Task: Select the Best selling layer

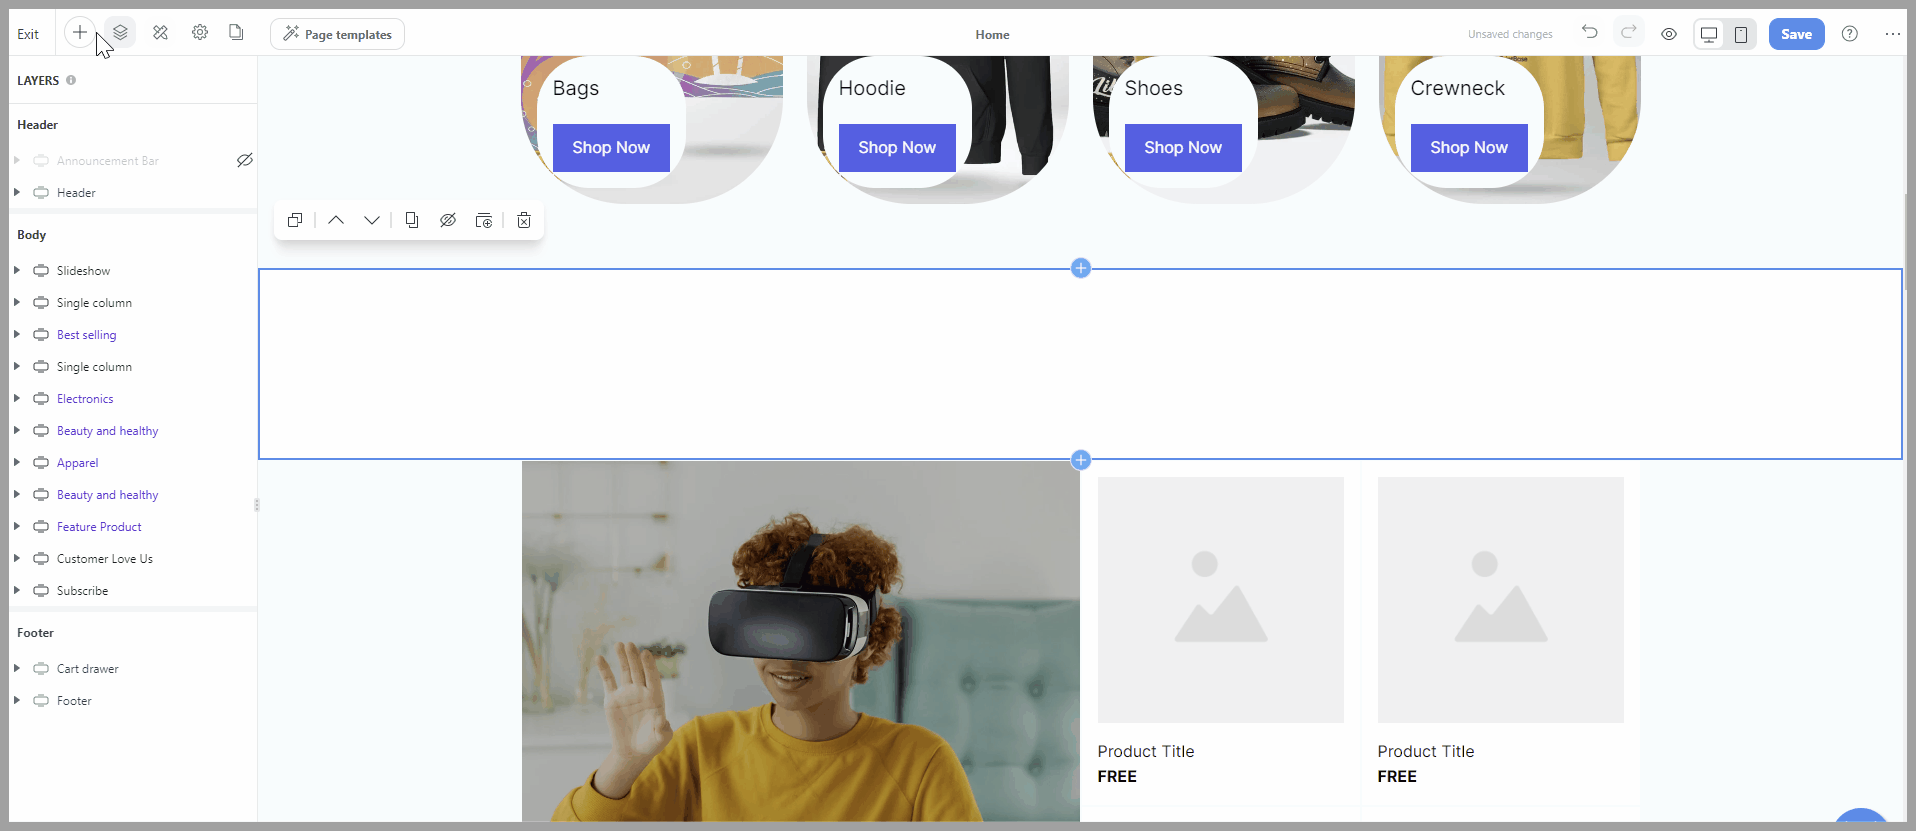Action: tap(133, 335)
